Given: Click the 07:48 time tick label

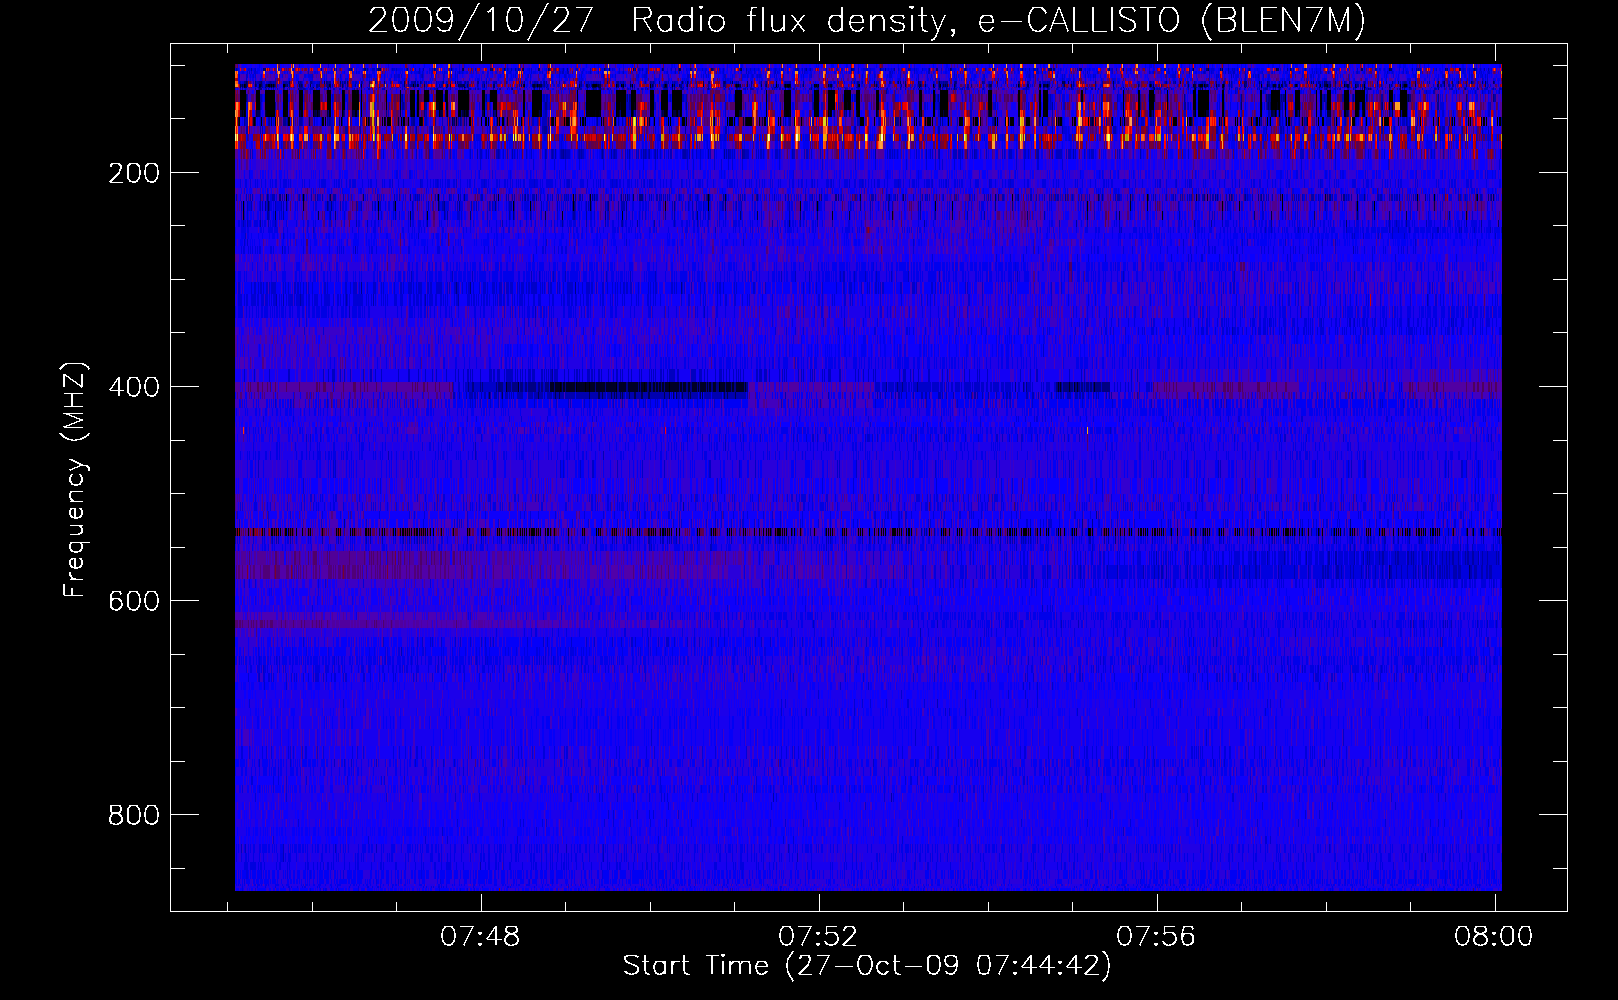Looking at the screenshot, I should 481,936.
